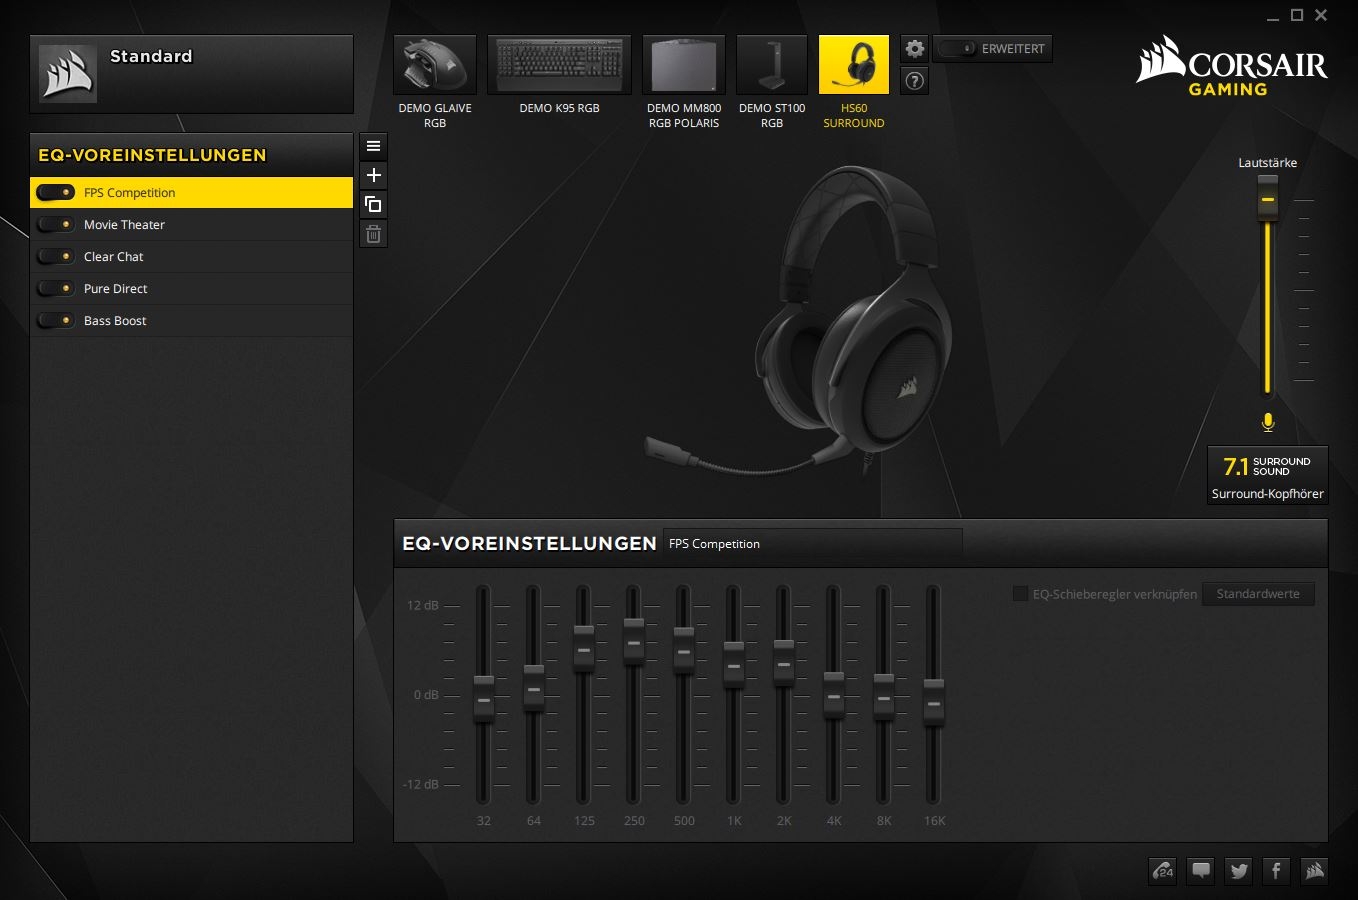The image size is (1358, 900).
Task: Select the Clear Chat preset
Action: [192, 257]
